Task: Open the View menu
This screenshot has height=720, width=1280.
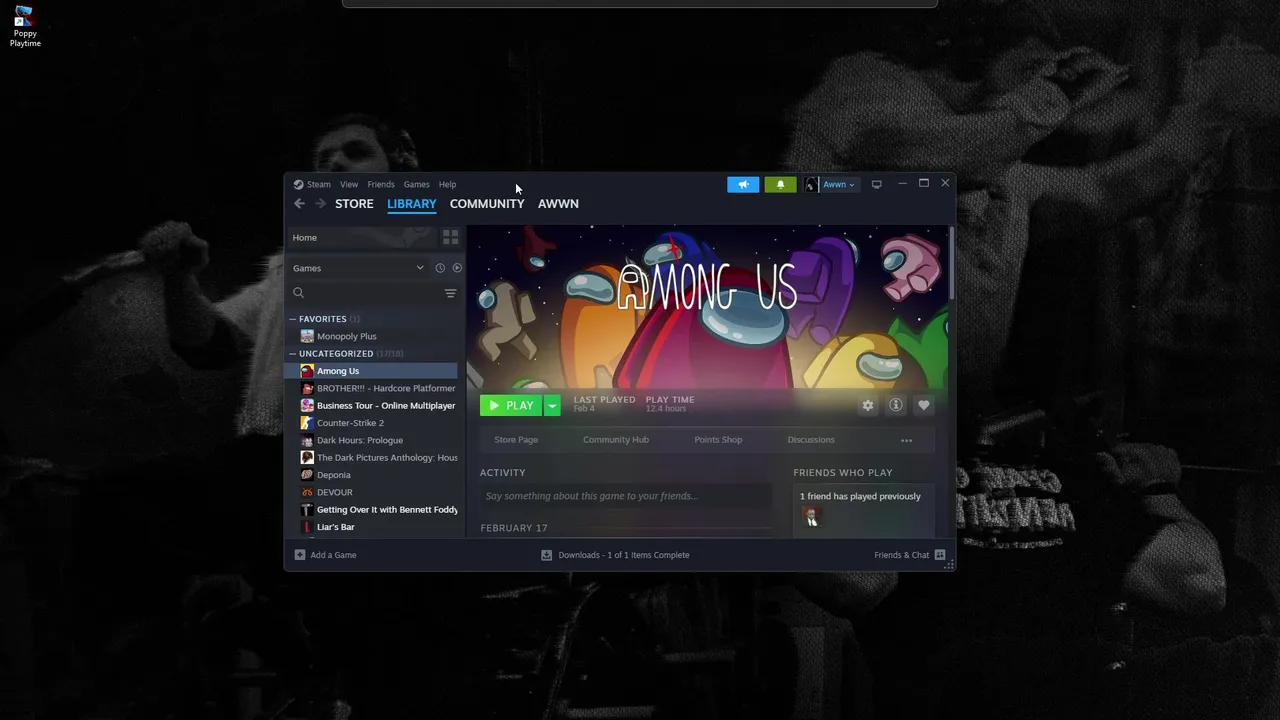Action: [x=349, y=184]
